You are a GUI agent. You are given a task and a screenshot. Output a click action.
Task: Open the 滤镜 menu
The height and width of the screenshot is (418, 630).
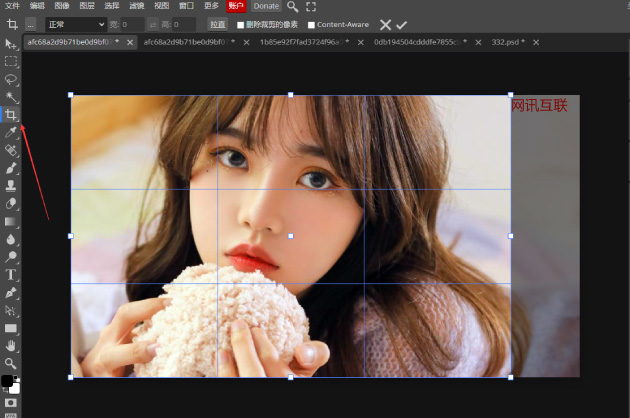coord(135,6)
